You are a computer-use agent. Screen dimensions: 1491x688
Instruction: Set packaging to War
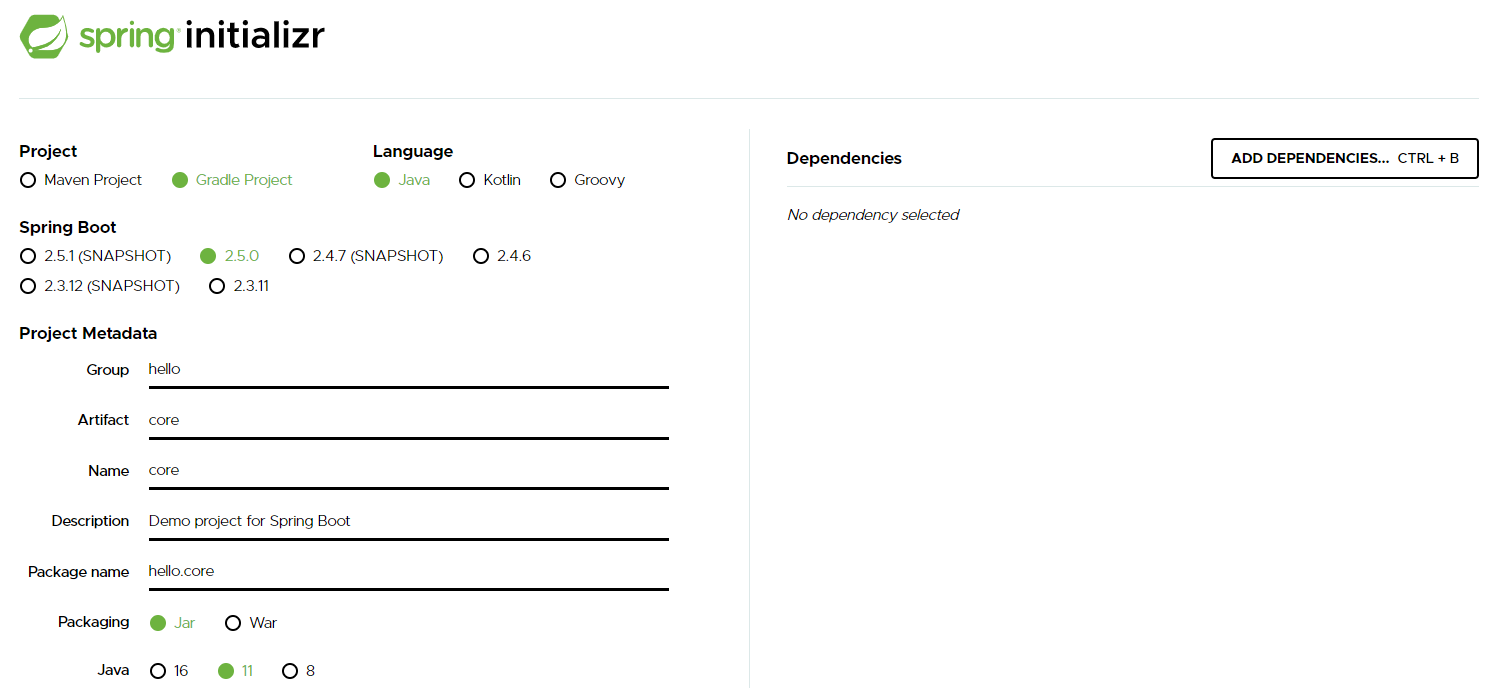point(251,623)
